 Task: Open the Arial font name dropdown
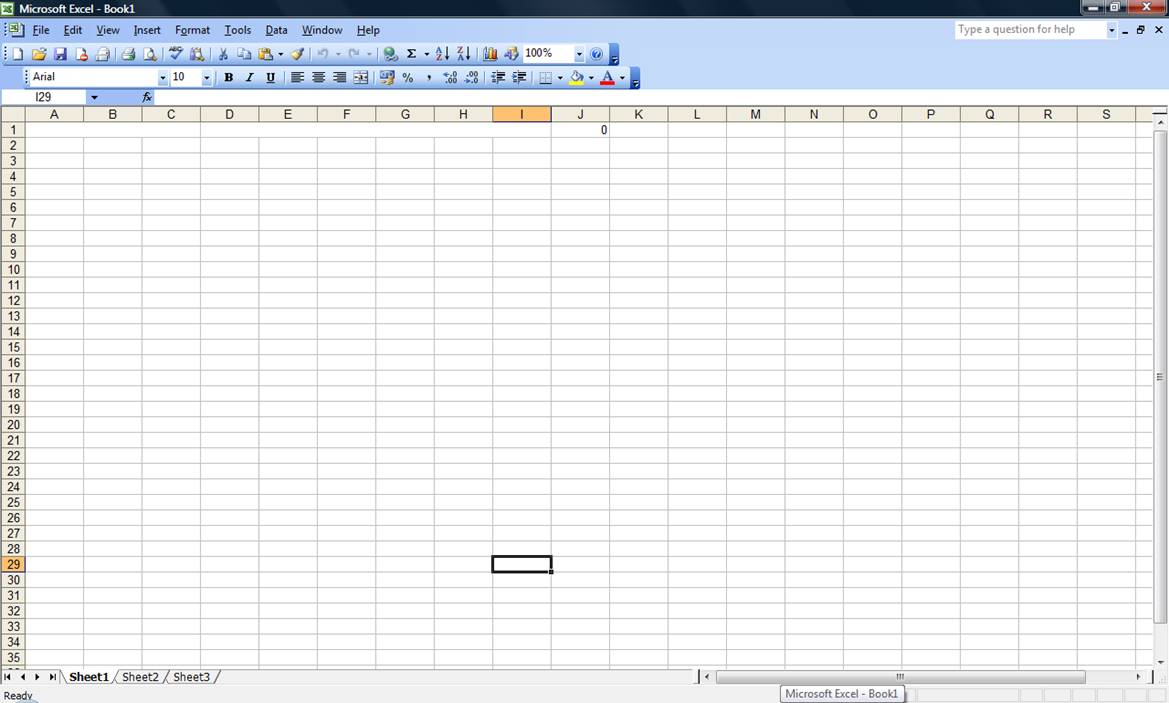tap(163, 78)
